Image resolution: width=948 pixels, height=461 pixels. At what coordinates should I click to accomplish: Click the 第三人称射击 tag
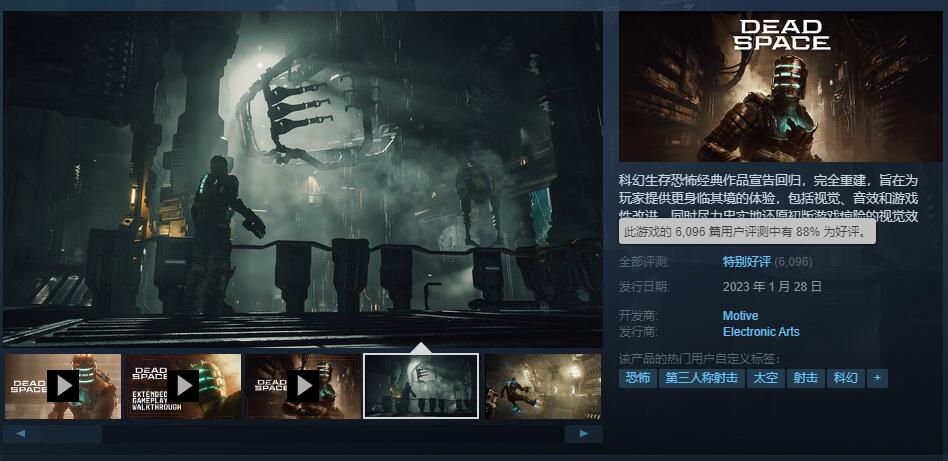pos(702,378)
